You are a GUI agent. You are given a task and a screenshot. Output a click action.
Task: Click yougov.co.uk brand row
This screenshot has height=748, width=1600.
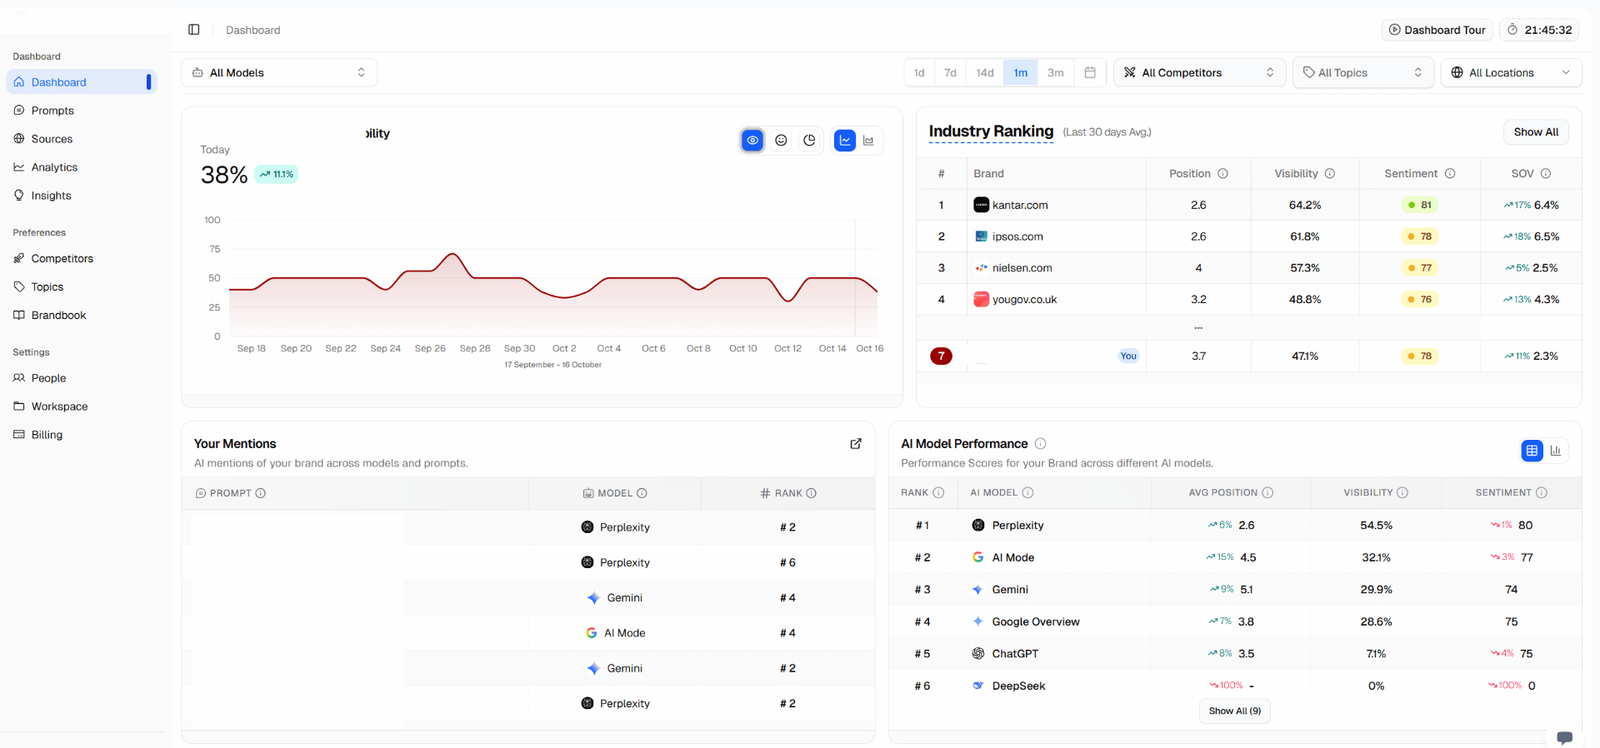(1249, 299)
